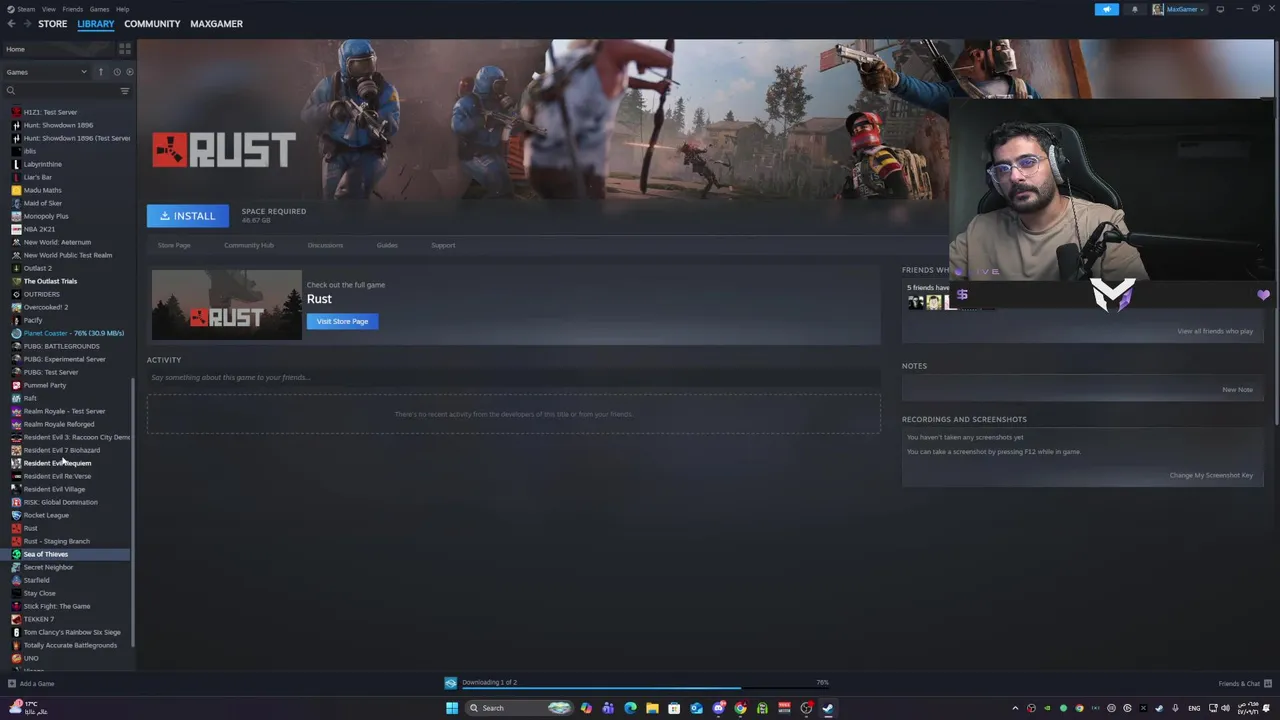Screen dimensions: 1280x720
Task: Click the sort-by-name arrow icon in sidebar
Action: click(x=100, y=72)
